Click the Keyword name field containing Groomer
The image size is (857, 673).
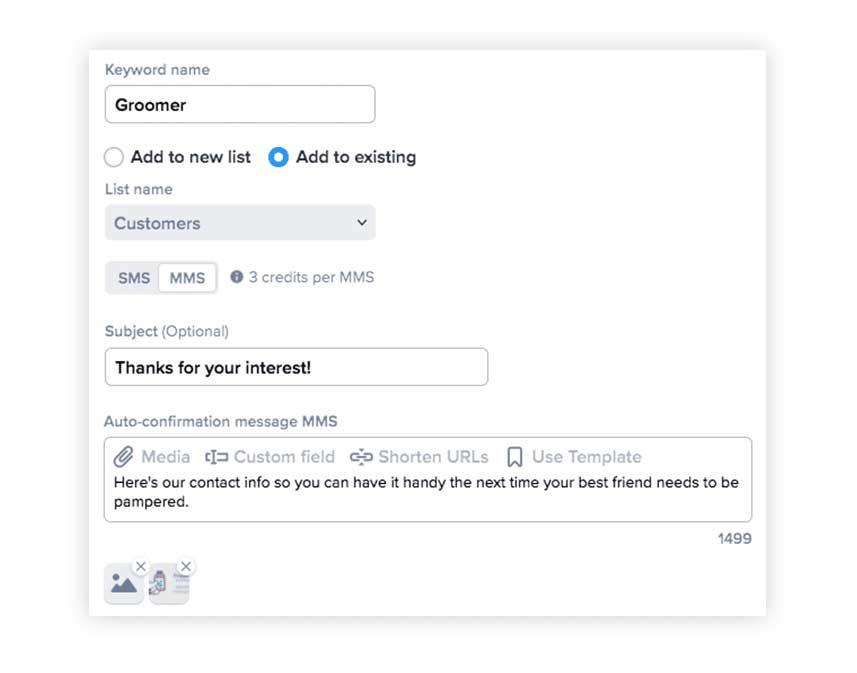[x=240, y=104]
